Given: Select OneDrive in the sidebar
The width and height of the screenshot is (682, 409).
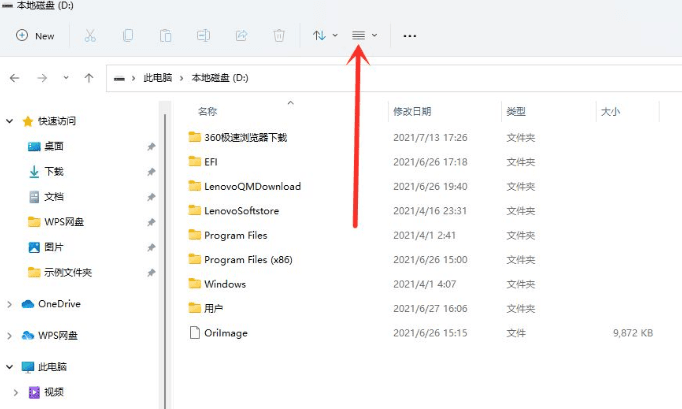Looking at the screenshot, I should 59,304.
